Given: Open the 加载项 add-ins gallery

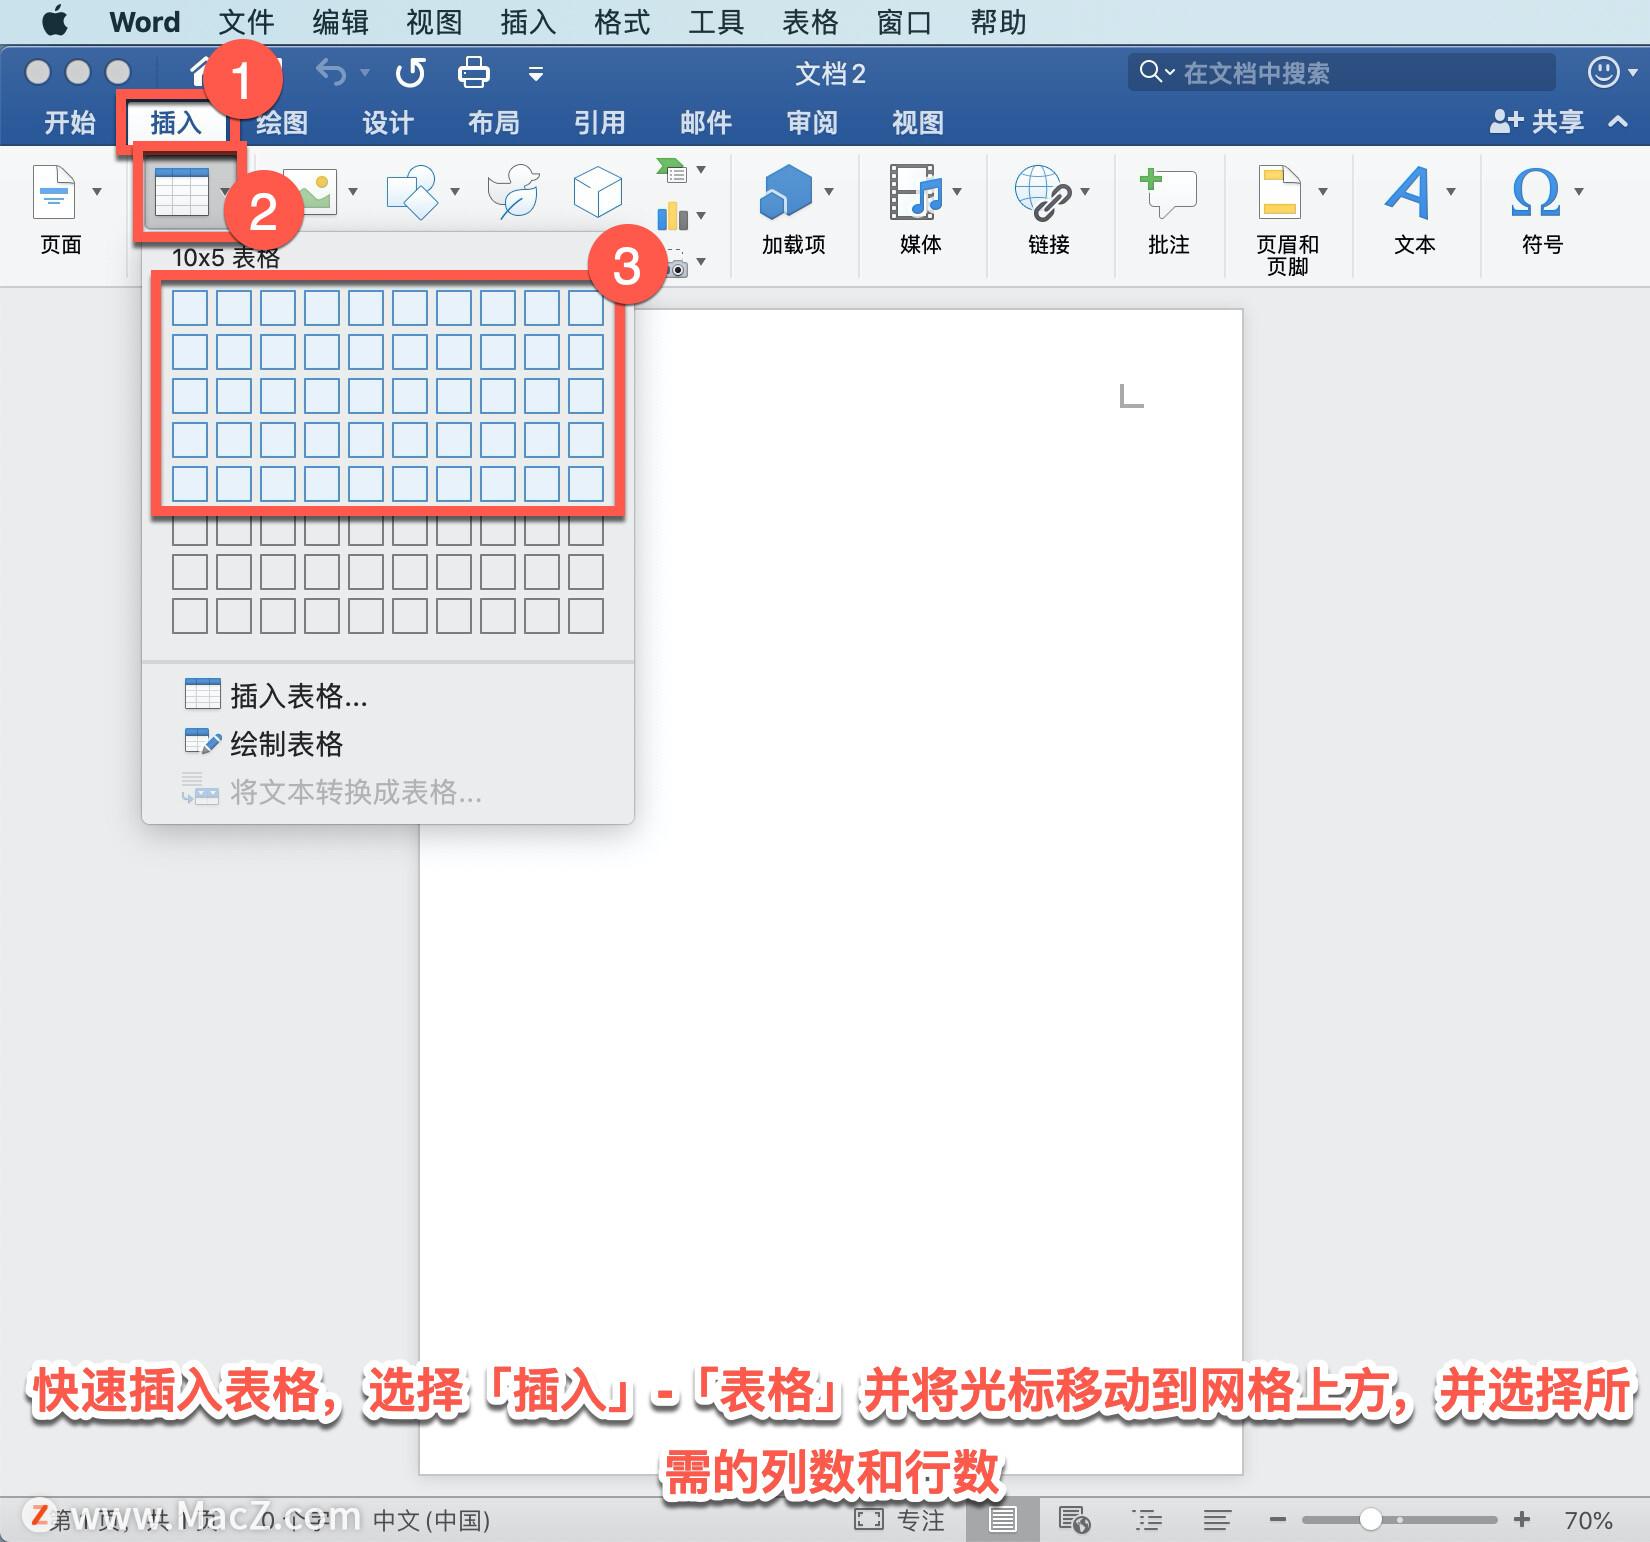Looking at the screenshot, I should point(790,195).
